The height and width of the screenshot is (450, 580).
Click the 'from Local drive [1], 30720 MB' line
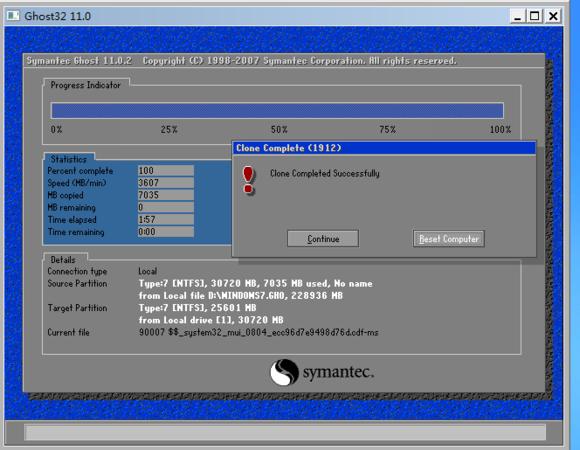coord(211,320)
